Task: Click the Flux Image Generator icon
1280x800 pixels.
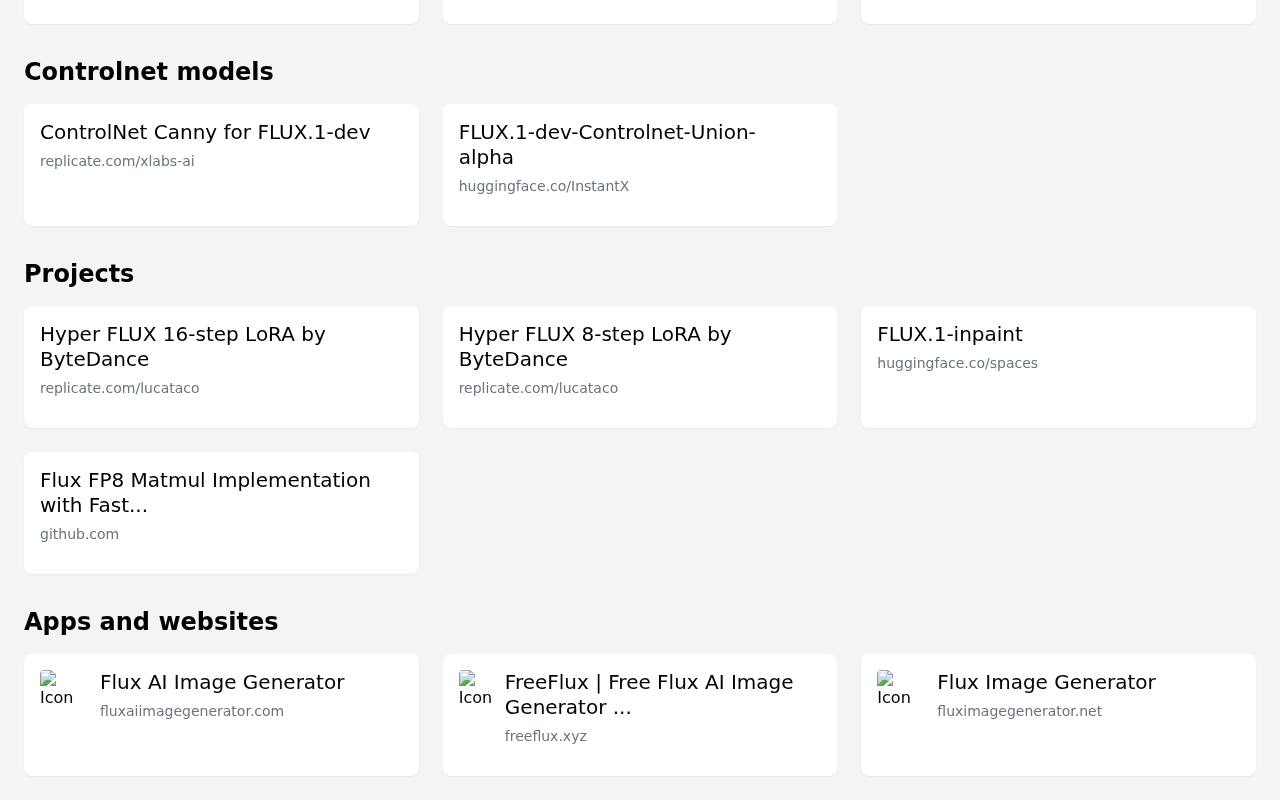Action: (x=895, y=688)
